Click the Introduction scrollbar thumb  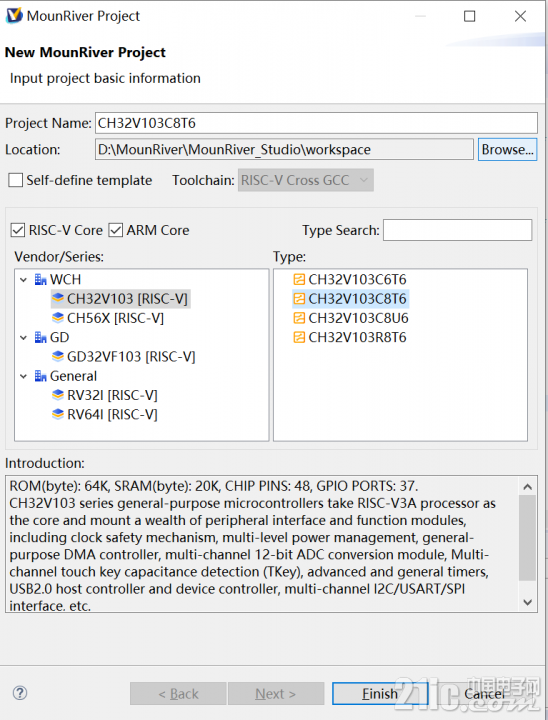[x=528, y=537]
